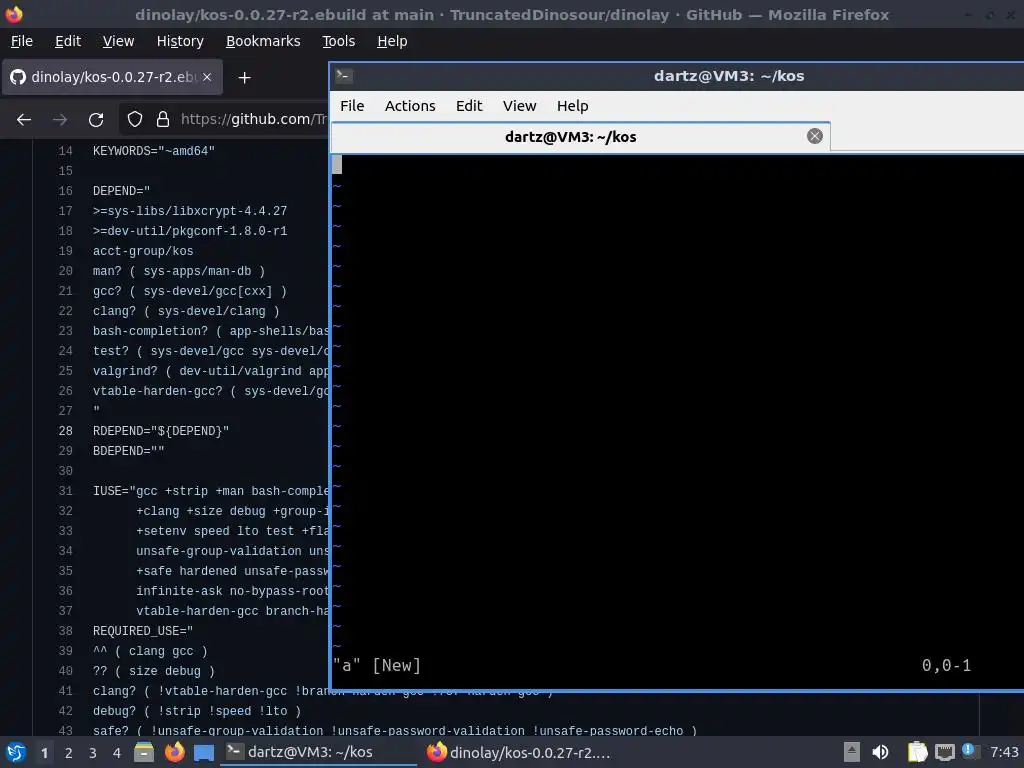Click line number 28 in the code view
The width and height of the screenshot is (1024, 768).
(x=65, y=431)
